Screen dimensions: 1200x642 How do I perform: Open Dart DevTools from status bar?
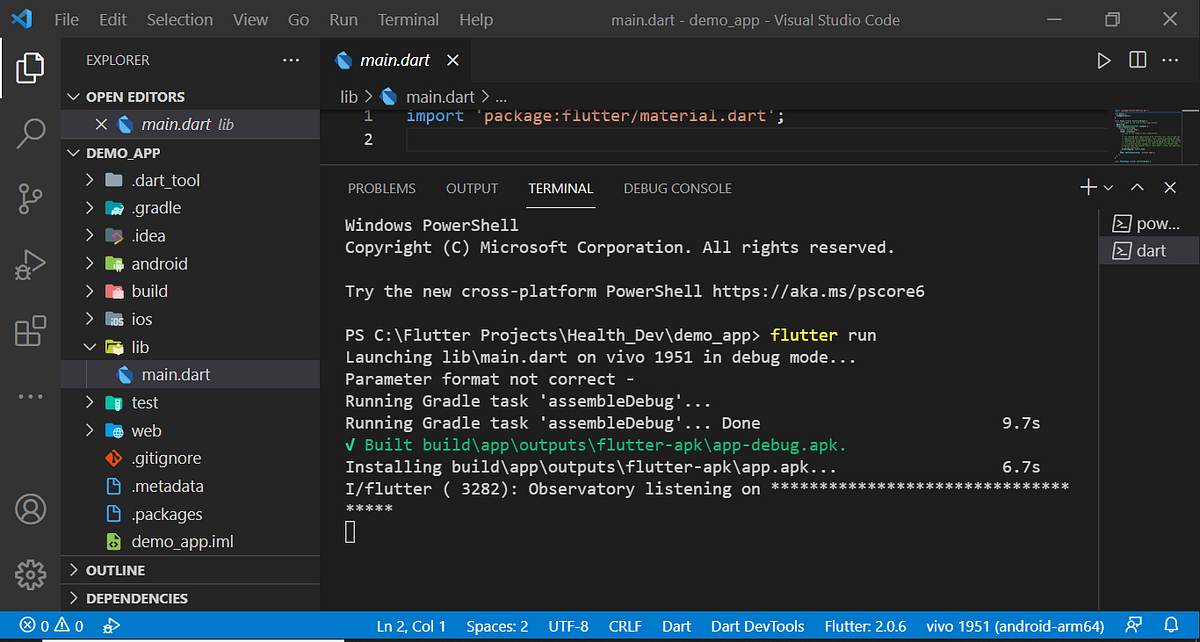(x=757, y=626)
